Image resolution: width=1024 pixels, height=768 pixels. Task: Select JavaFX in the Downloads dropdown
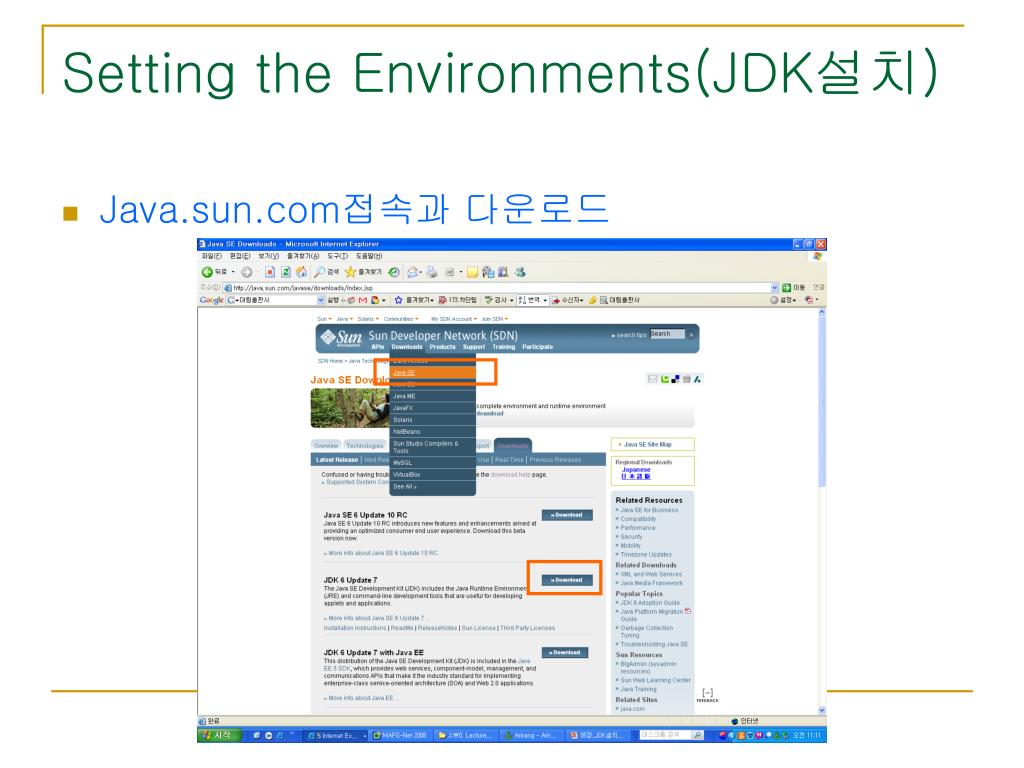click(x=434, y=408)
